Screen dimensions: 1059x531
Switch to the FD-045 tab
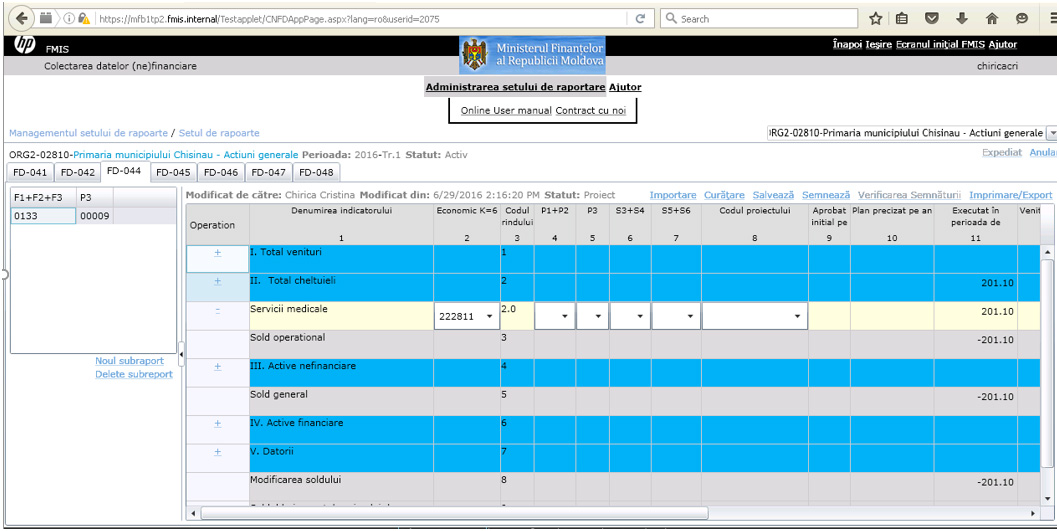173,172
